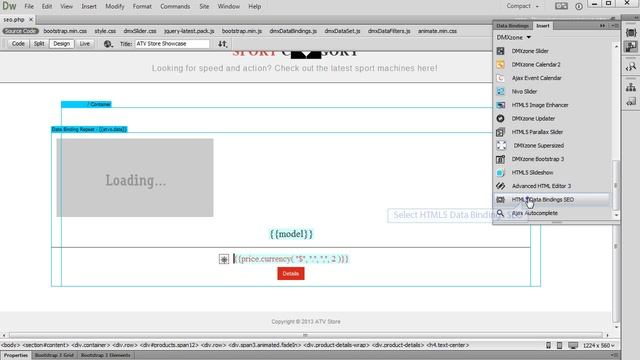640x360 pixels.
Task: Insert DMXzone Calendar2 from the panel
Action: [x=536, y=64]
